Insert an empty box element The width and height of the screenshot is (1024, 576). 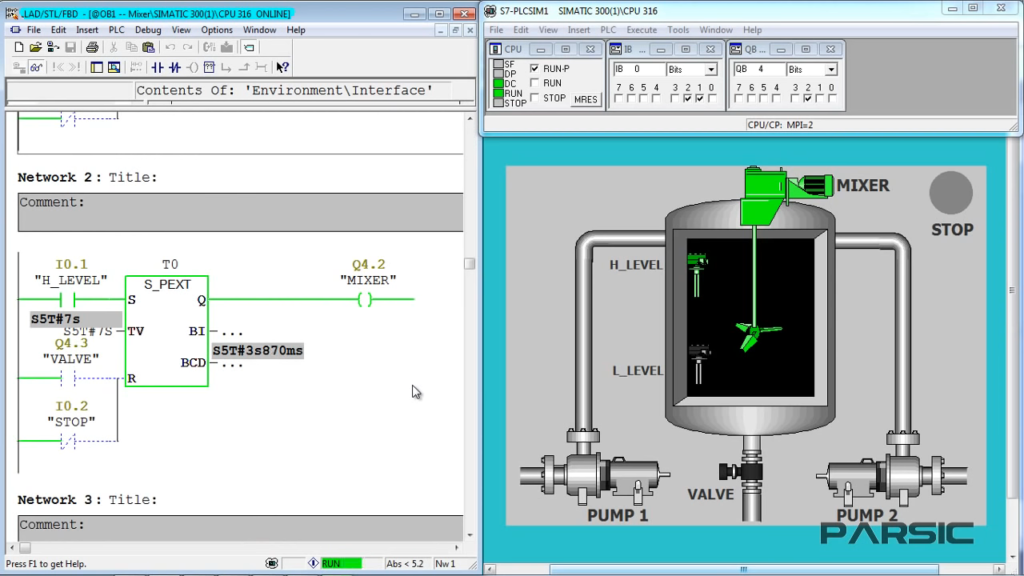pyautogui.click(x=209, y=67)
